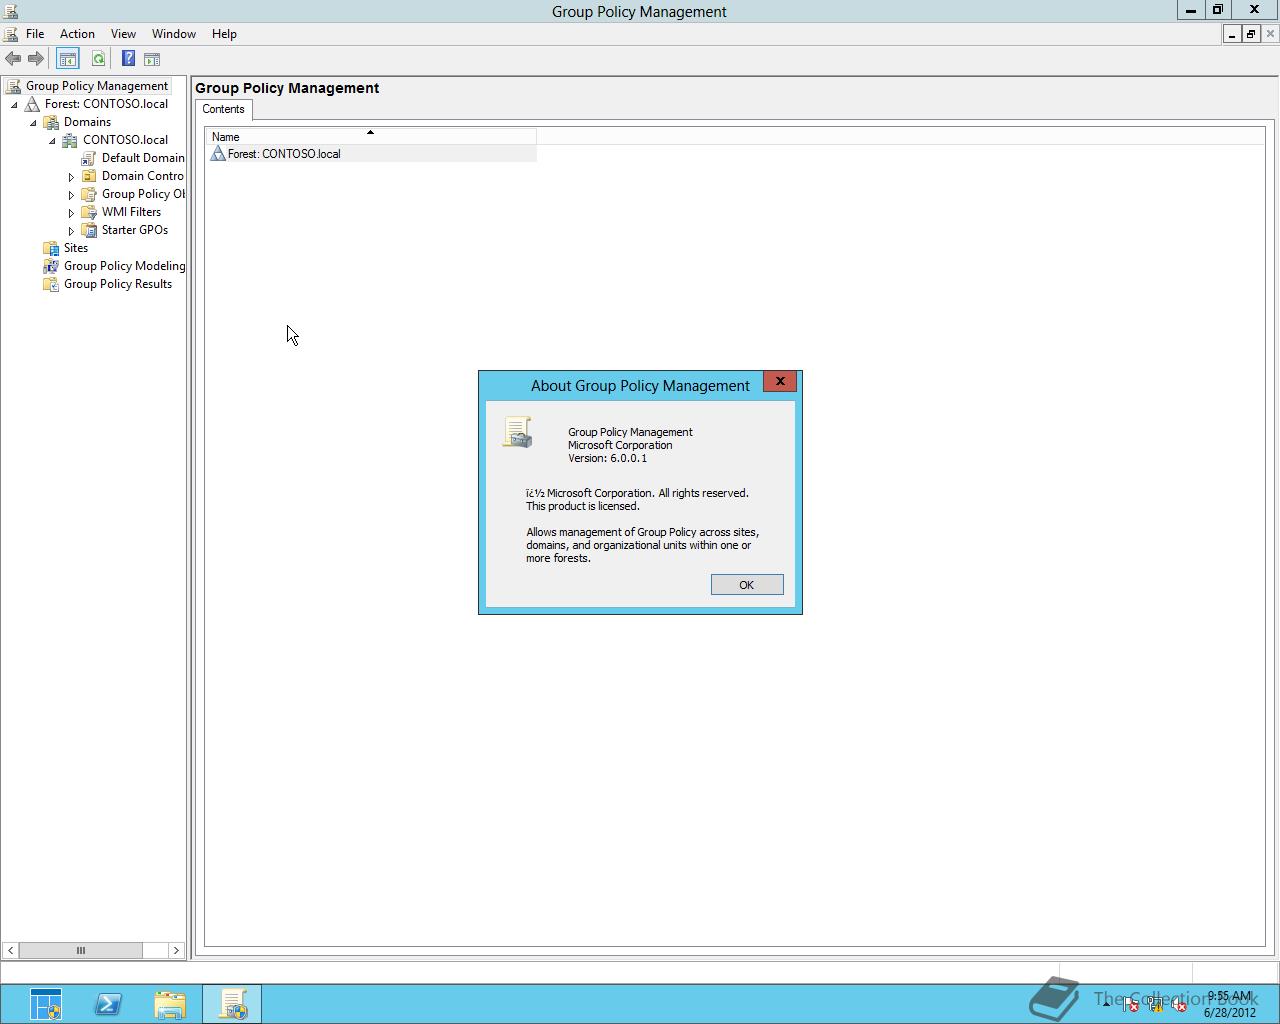Click the Refresh toolbar icon
Screen dimensions: 1280x1024
(x=98, y=59)
